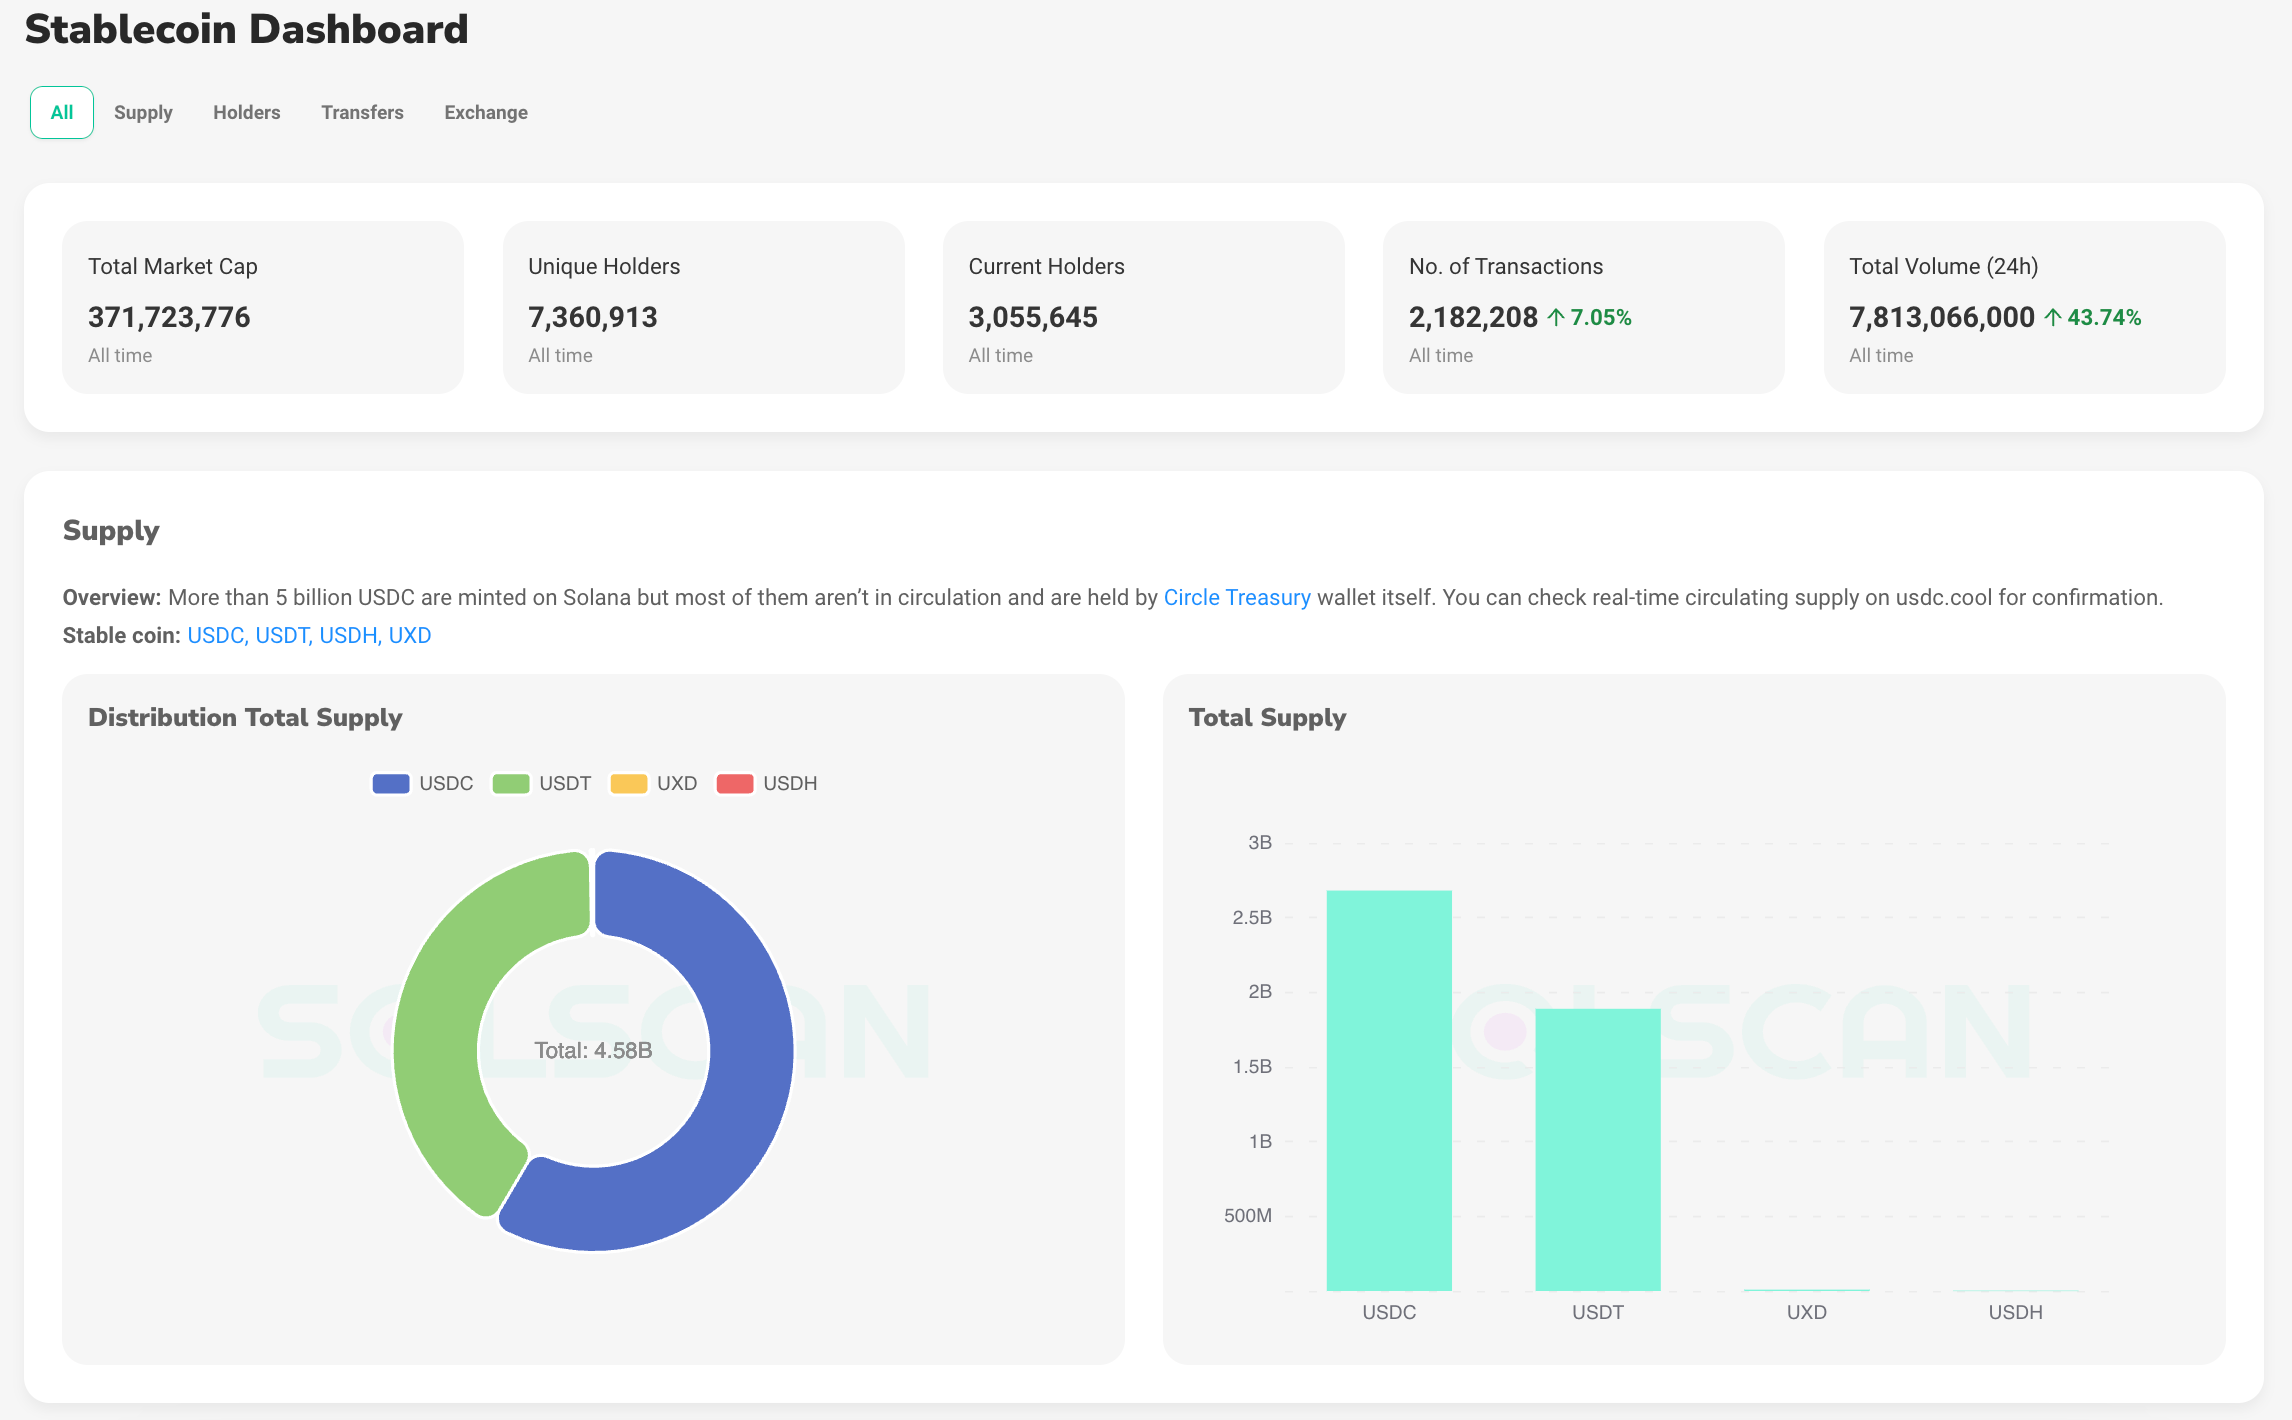Switch to the Supply tab
Screen dimensions: 2292x1420
coord(143,112)
